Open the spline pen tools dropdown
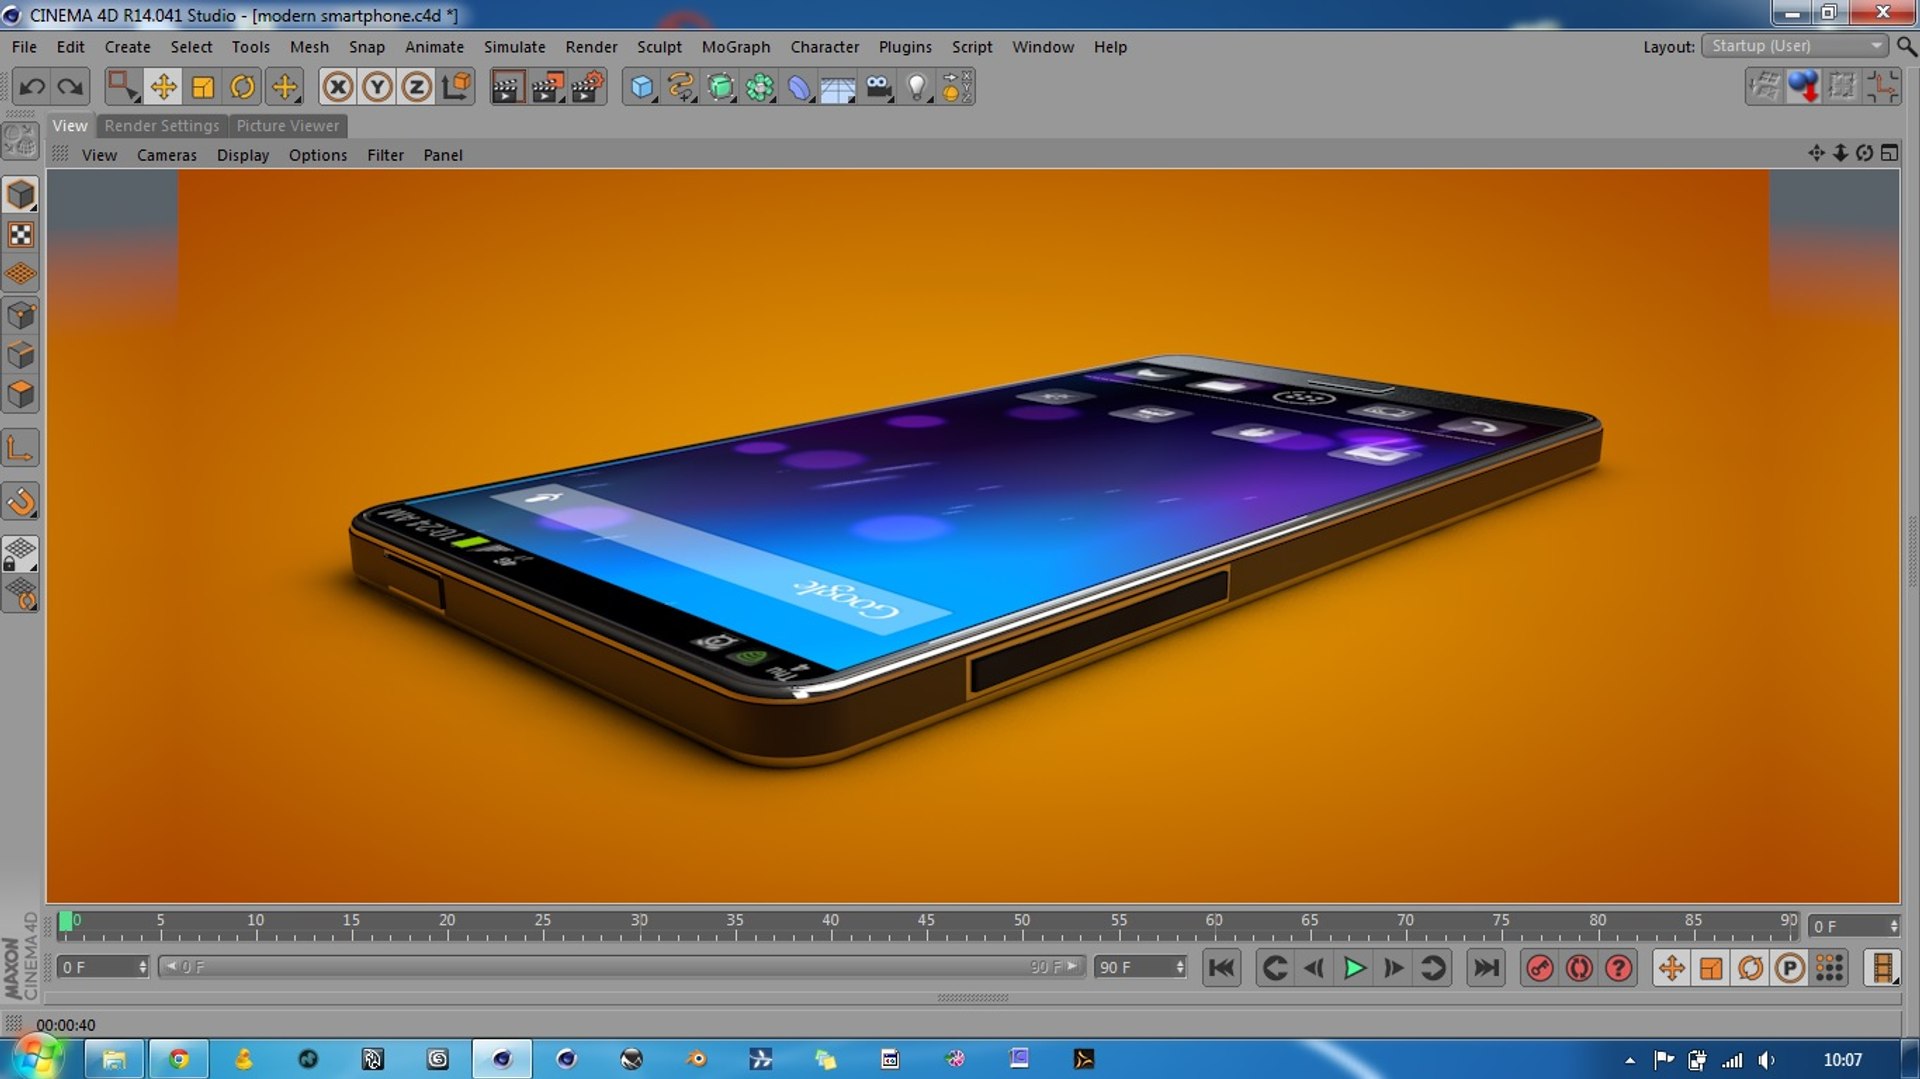The width and height of the screenshot is (1920, 1079). 681,87
